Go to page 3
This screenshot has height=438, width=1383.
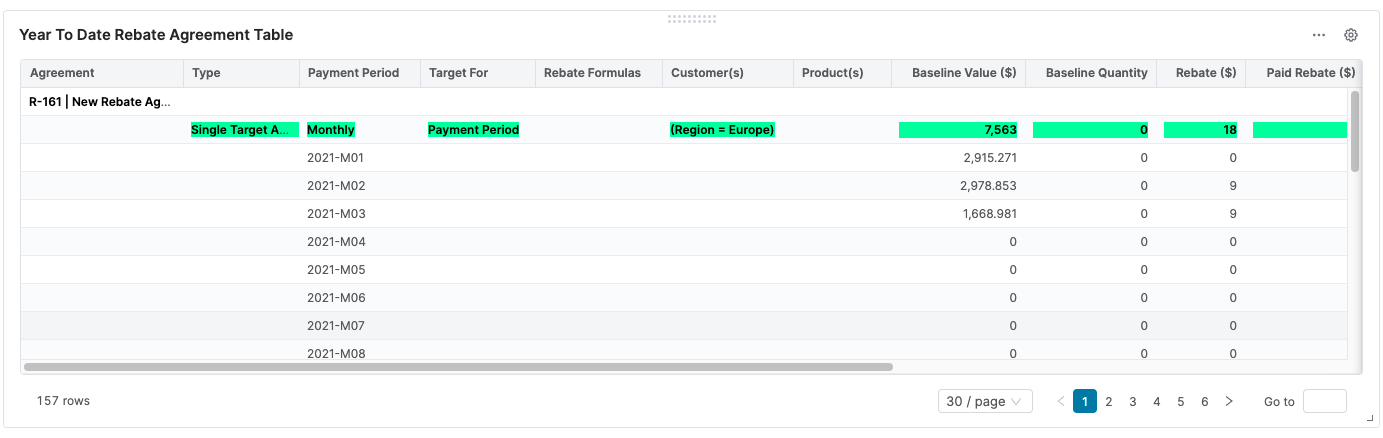click(x=1133, y=401)
